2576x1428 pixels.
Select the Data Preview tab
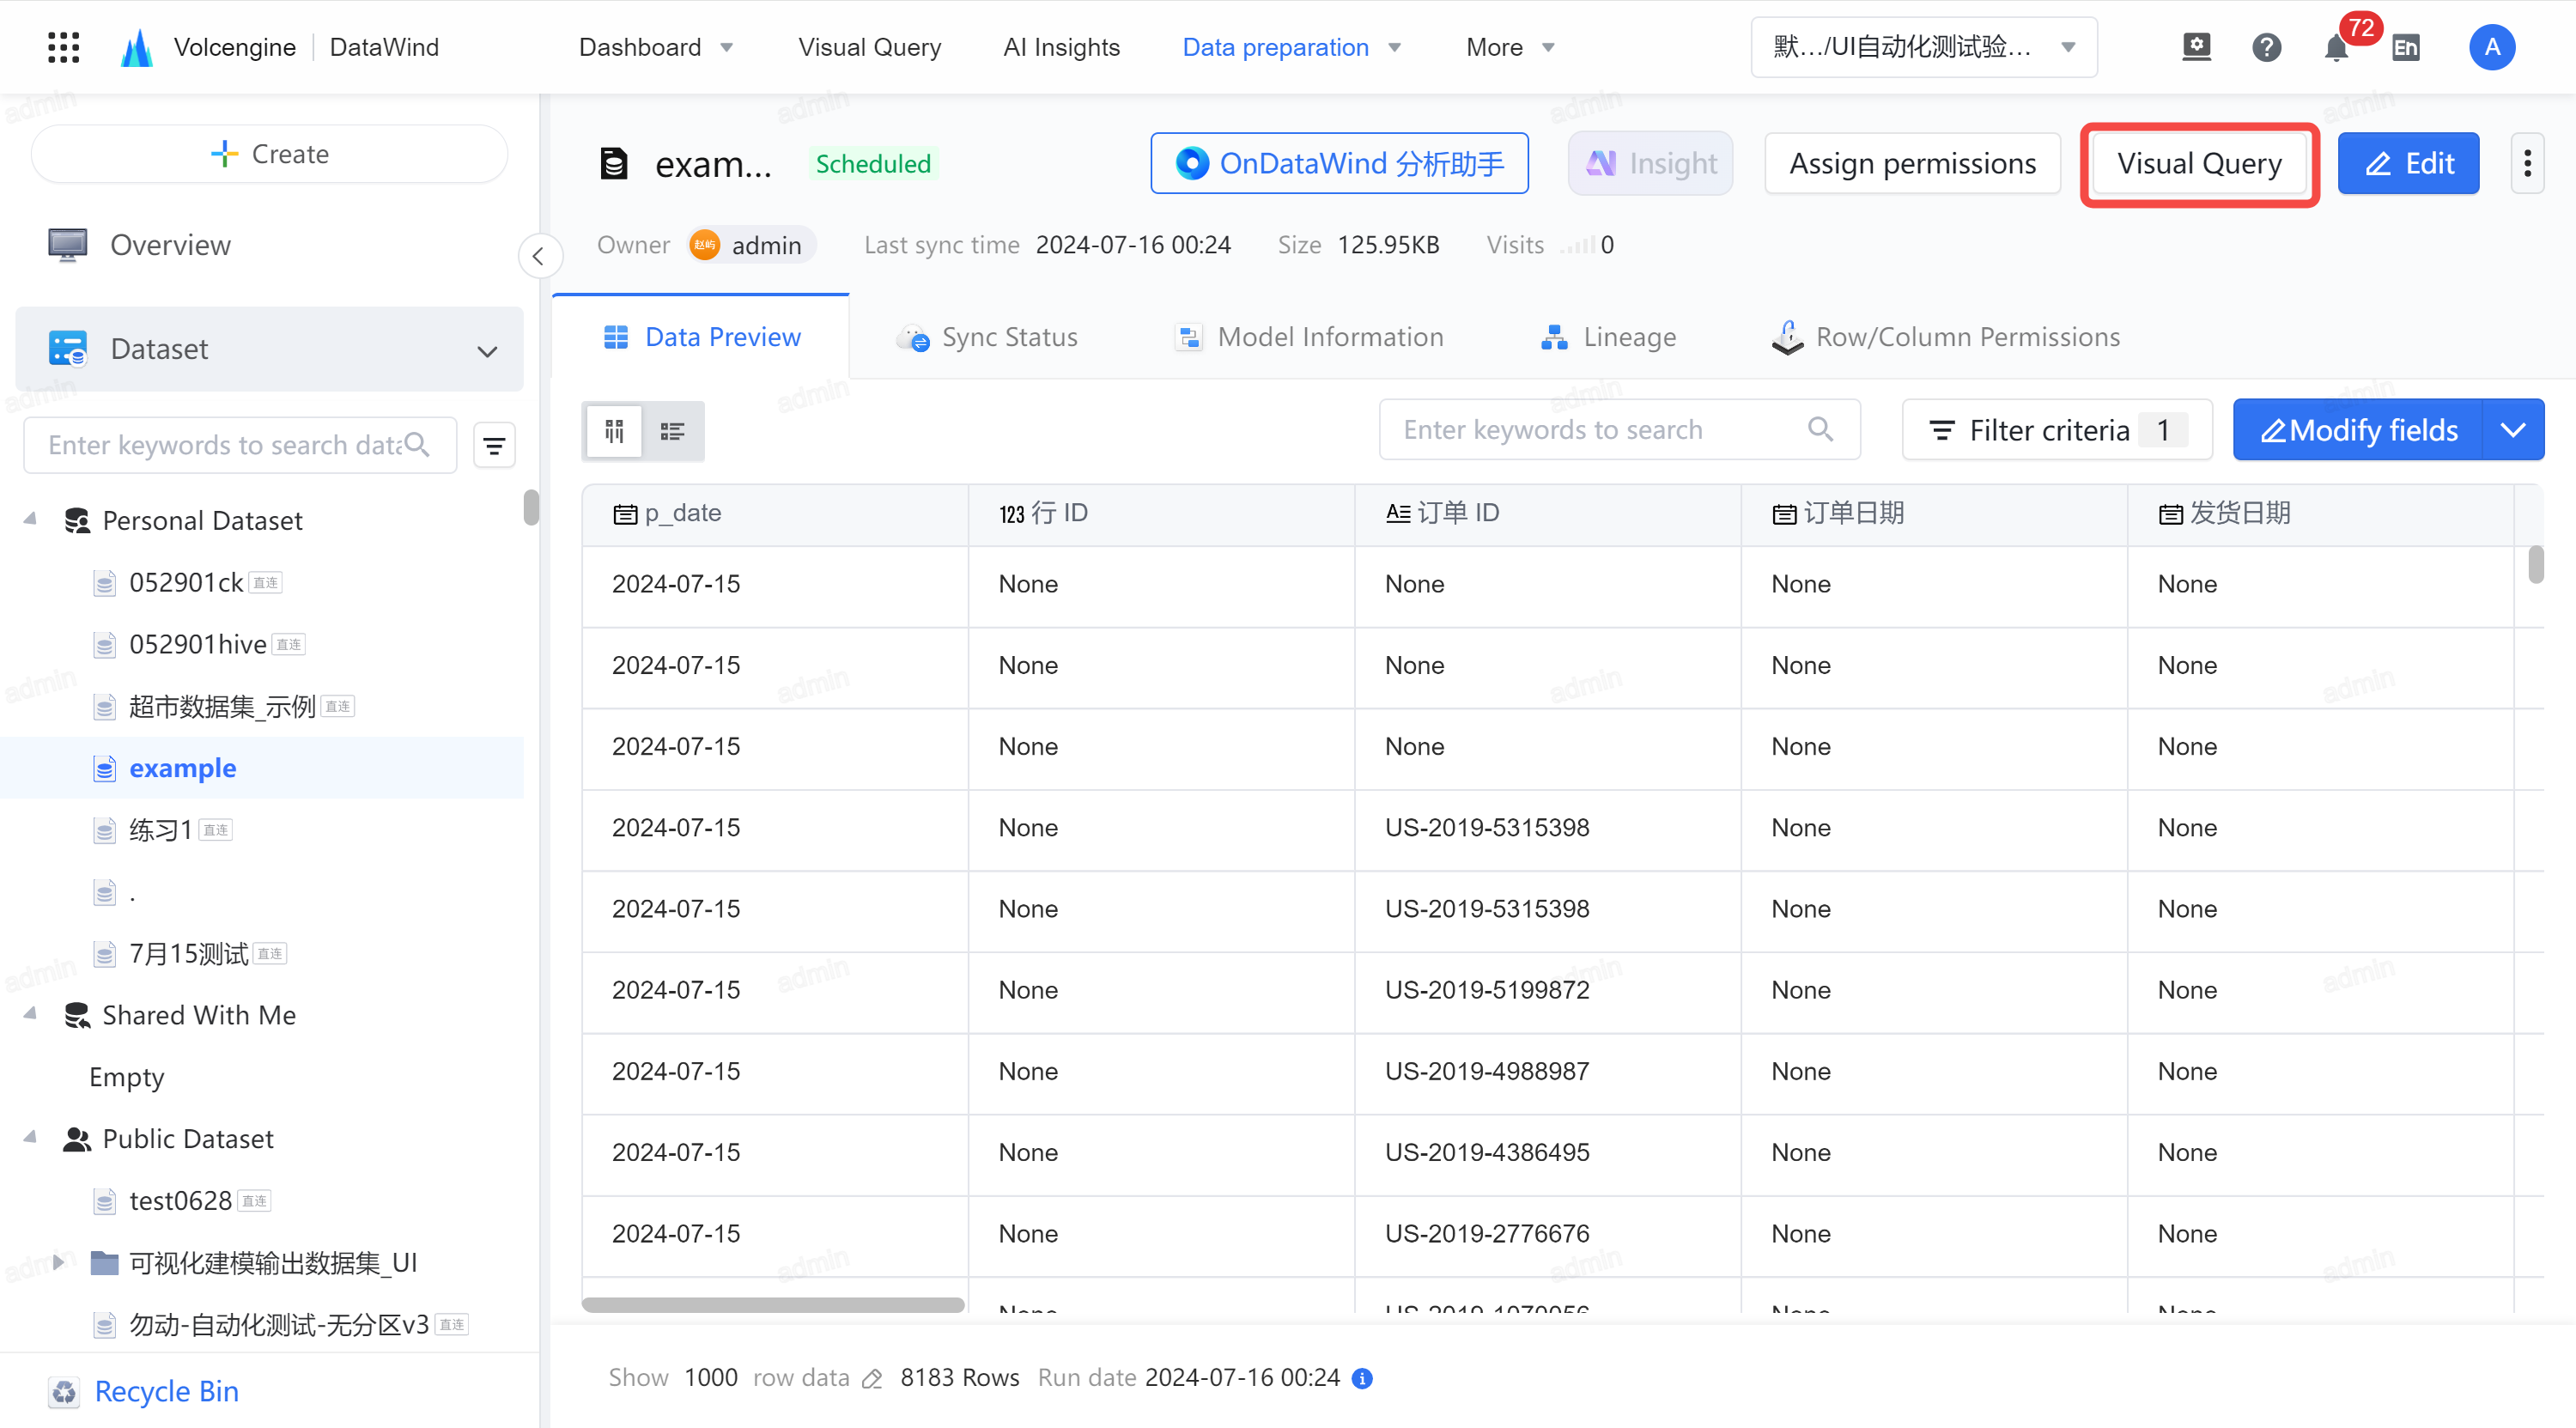click(x=701, y=337)
